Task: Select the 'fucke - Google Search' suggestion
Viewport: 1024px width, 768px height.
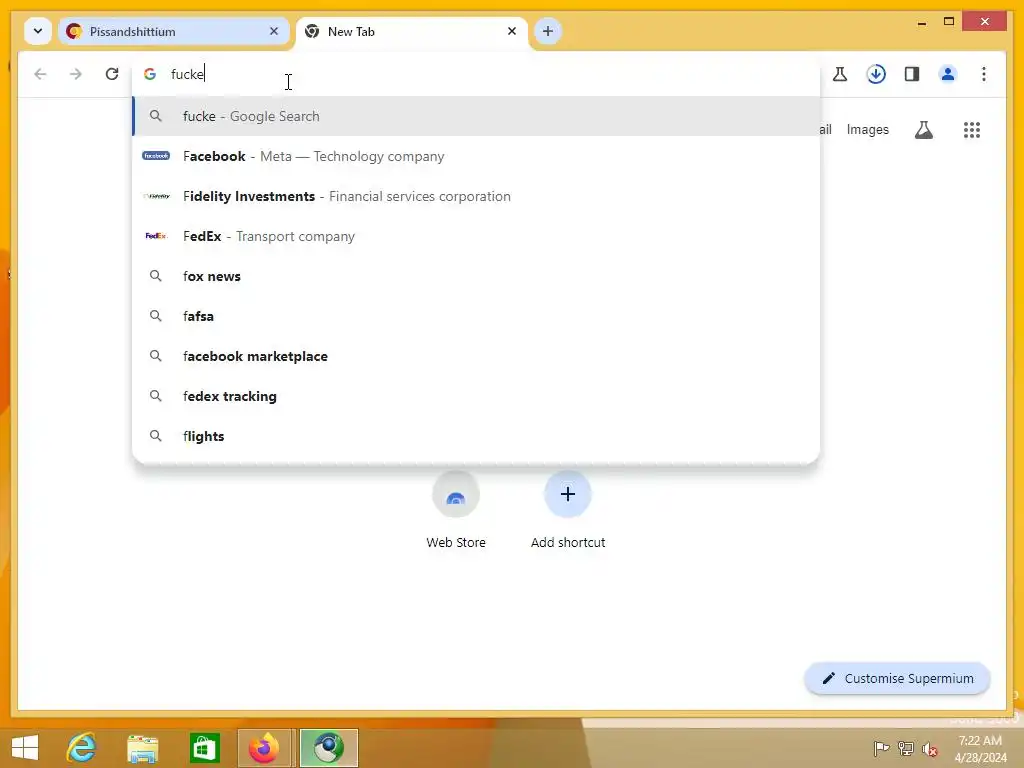Action: click(475, 116)
